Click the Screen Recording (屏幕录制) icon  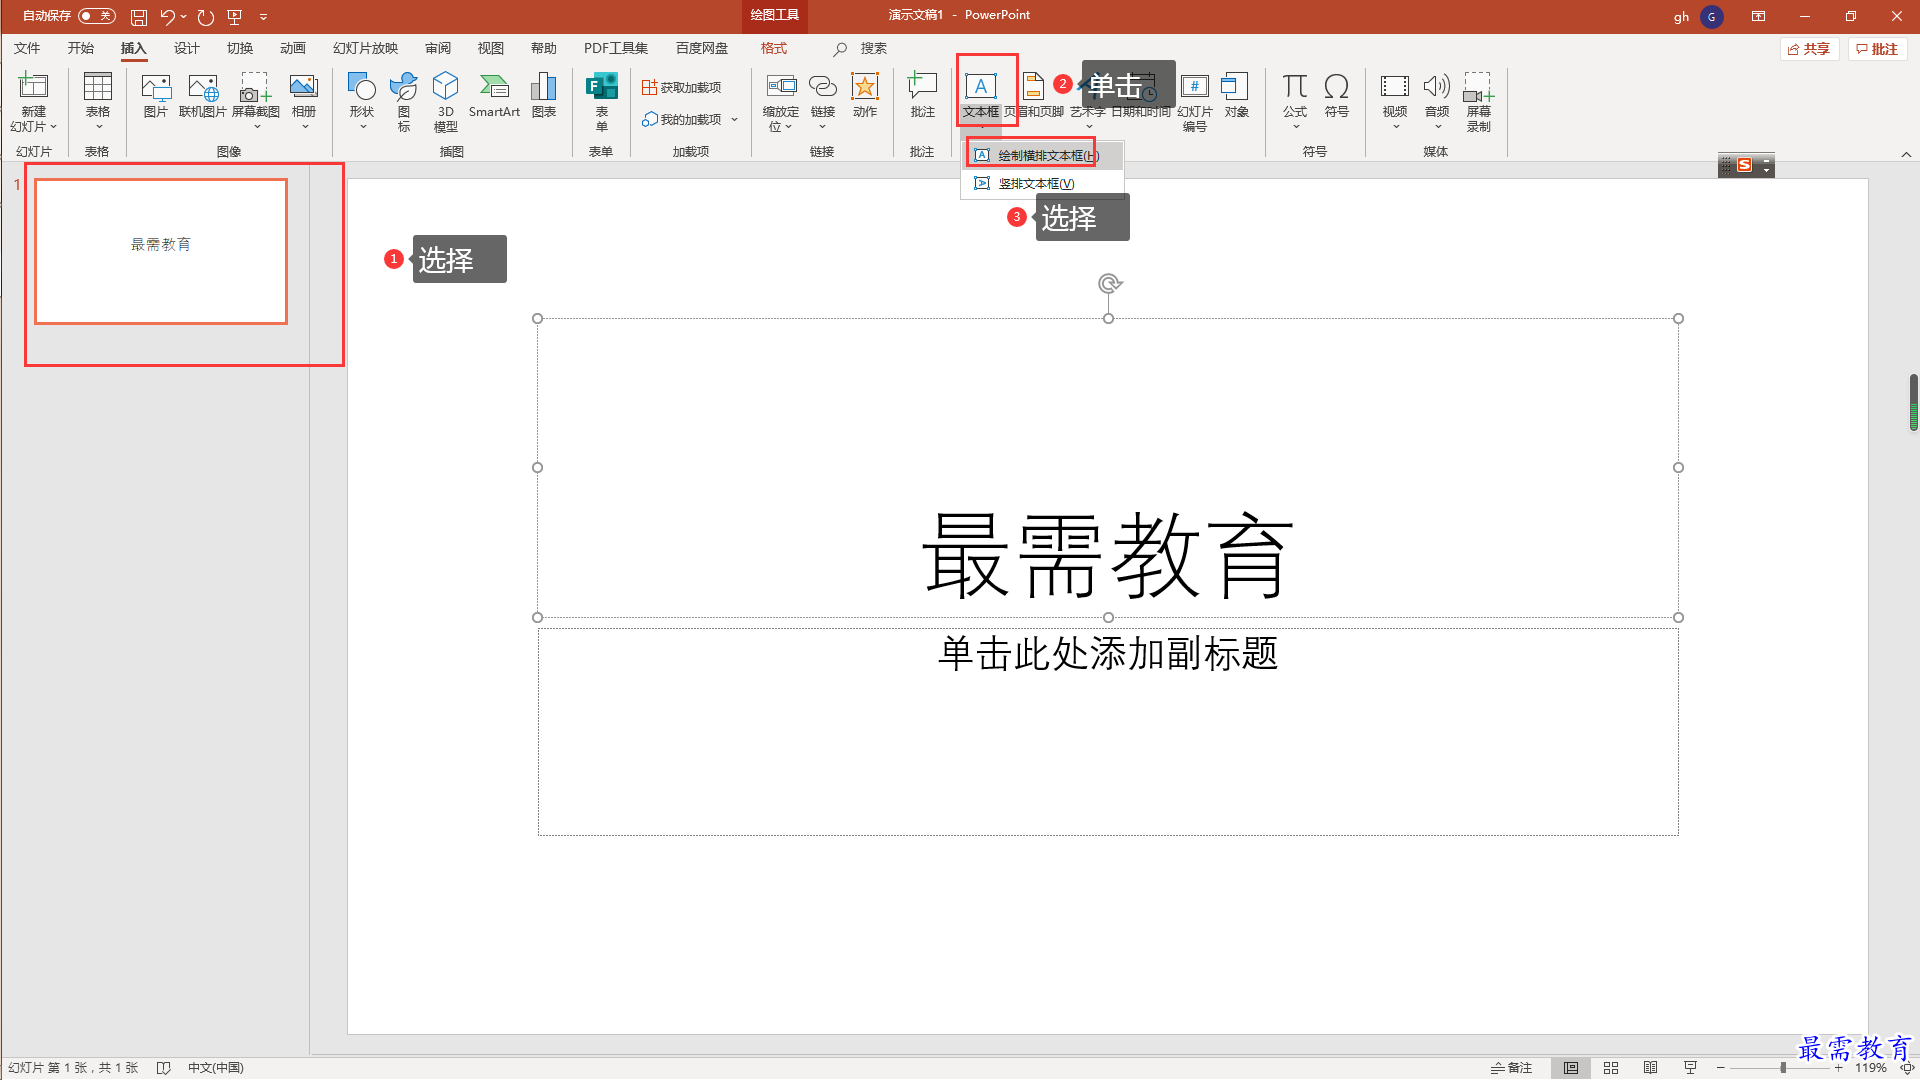tap(1479, 86)
